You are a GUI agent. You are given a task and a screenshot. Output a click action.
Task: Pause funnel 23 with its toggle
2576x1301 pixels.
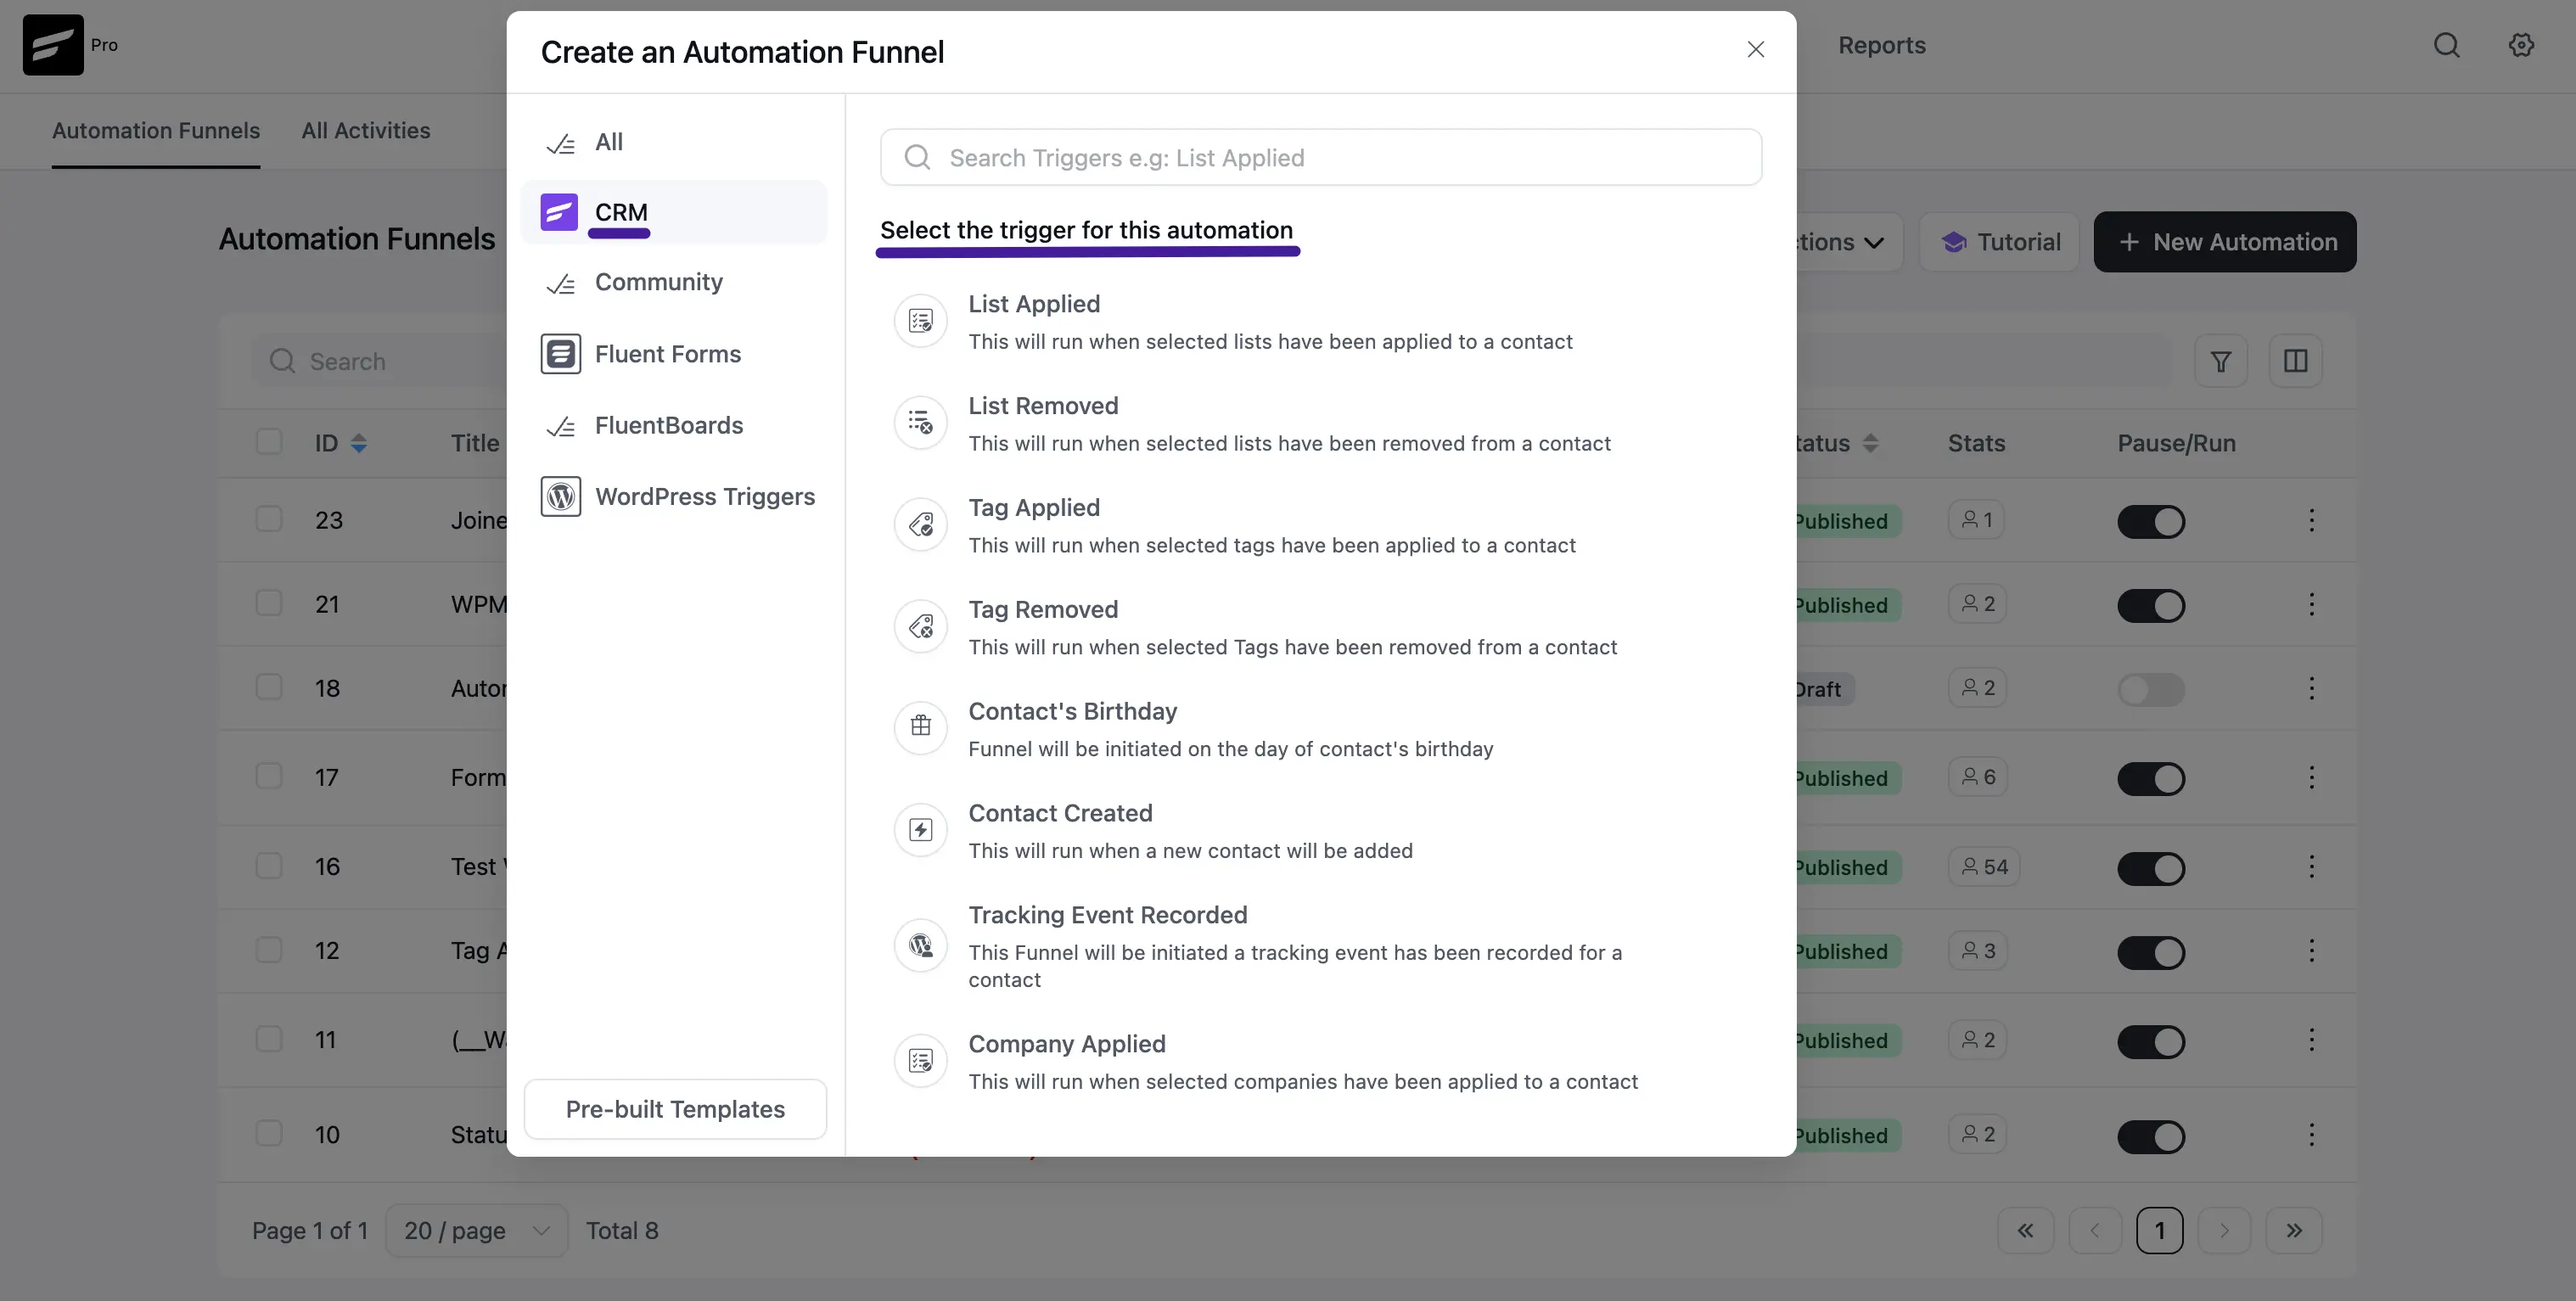point(2151,521)
